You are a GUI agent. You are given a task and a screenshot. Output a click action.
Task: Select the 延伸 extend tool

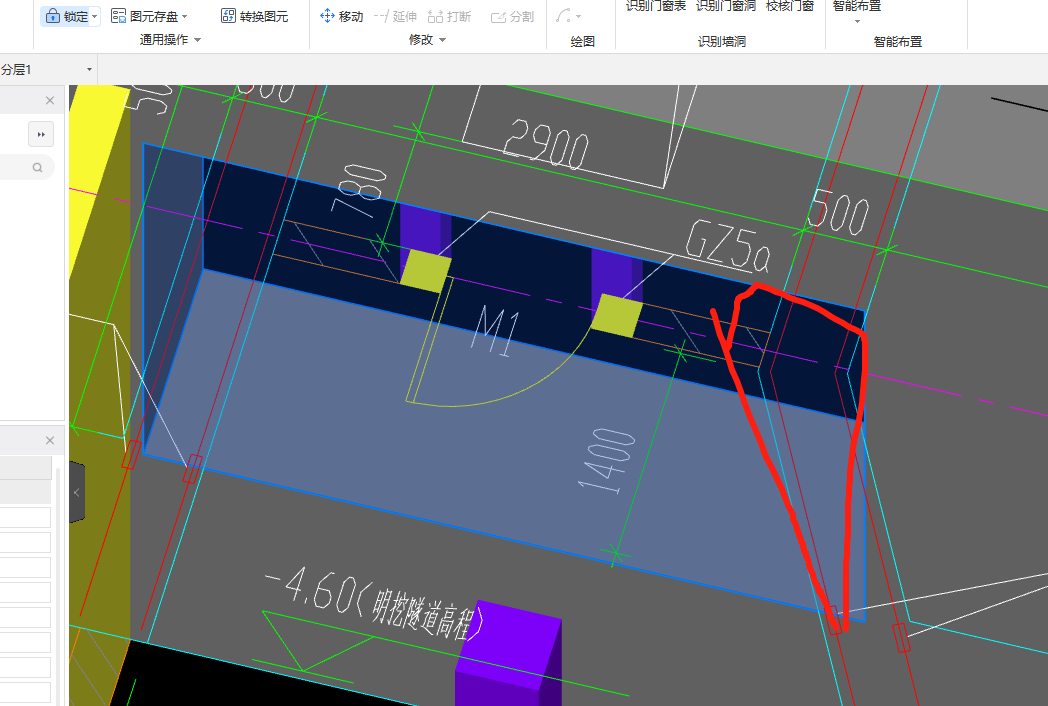pos(395,16)
